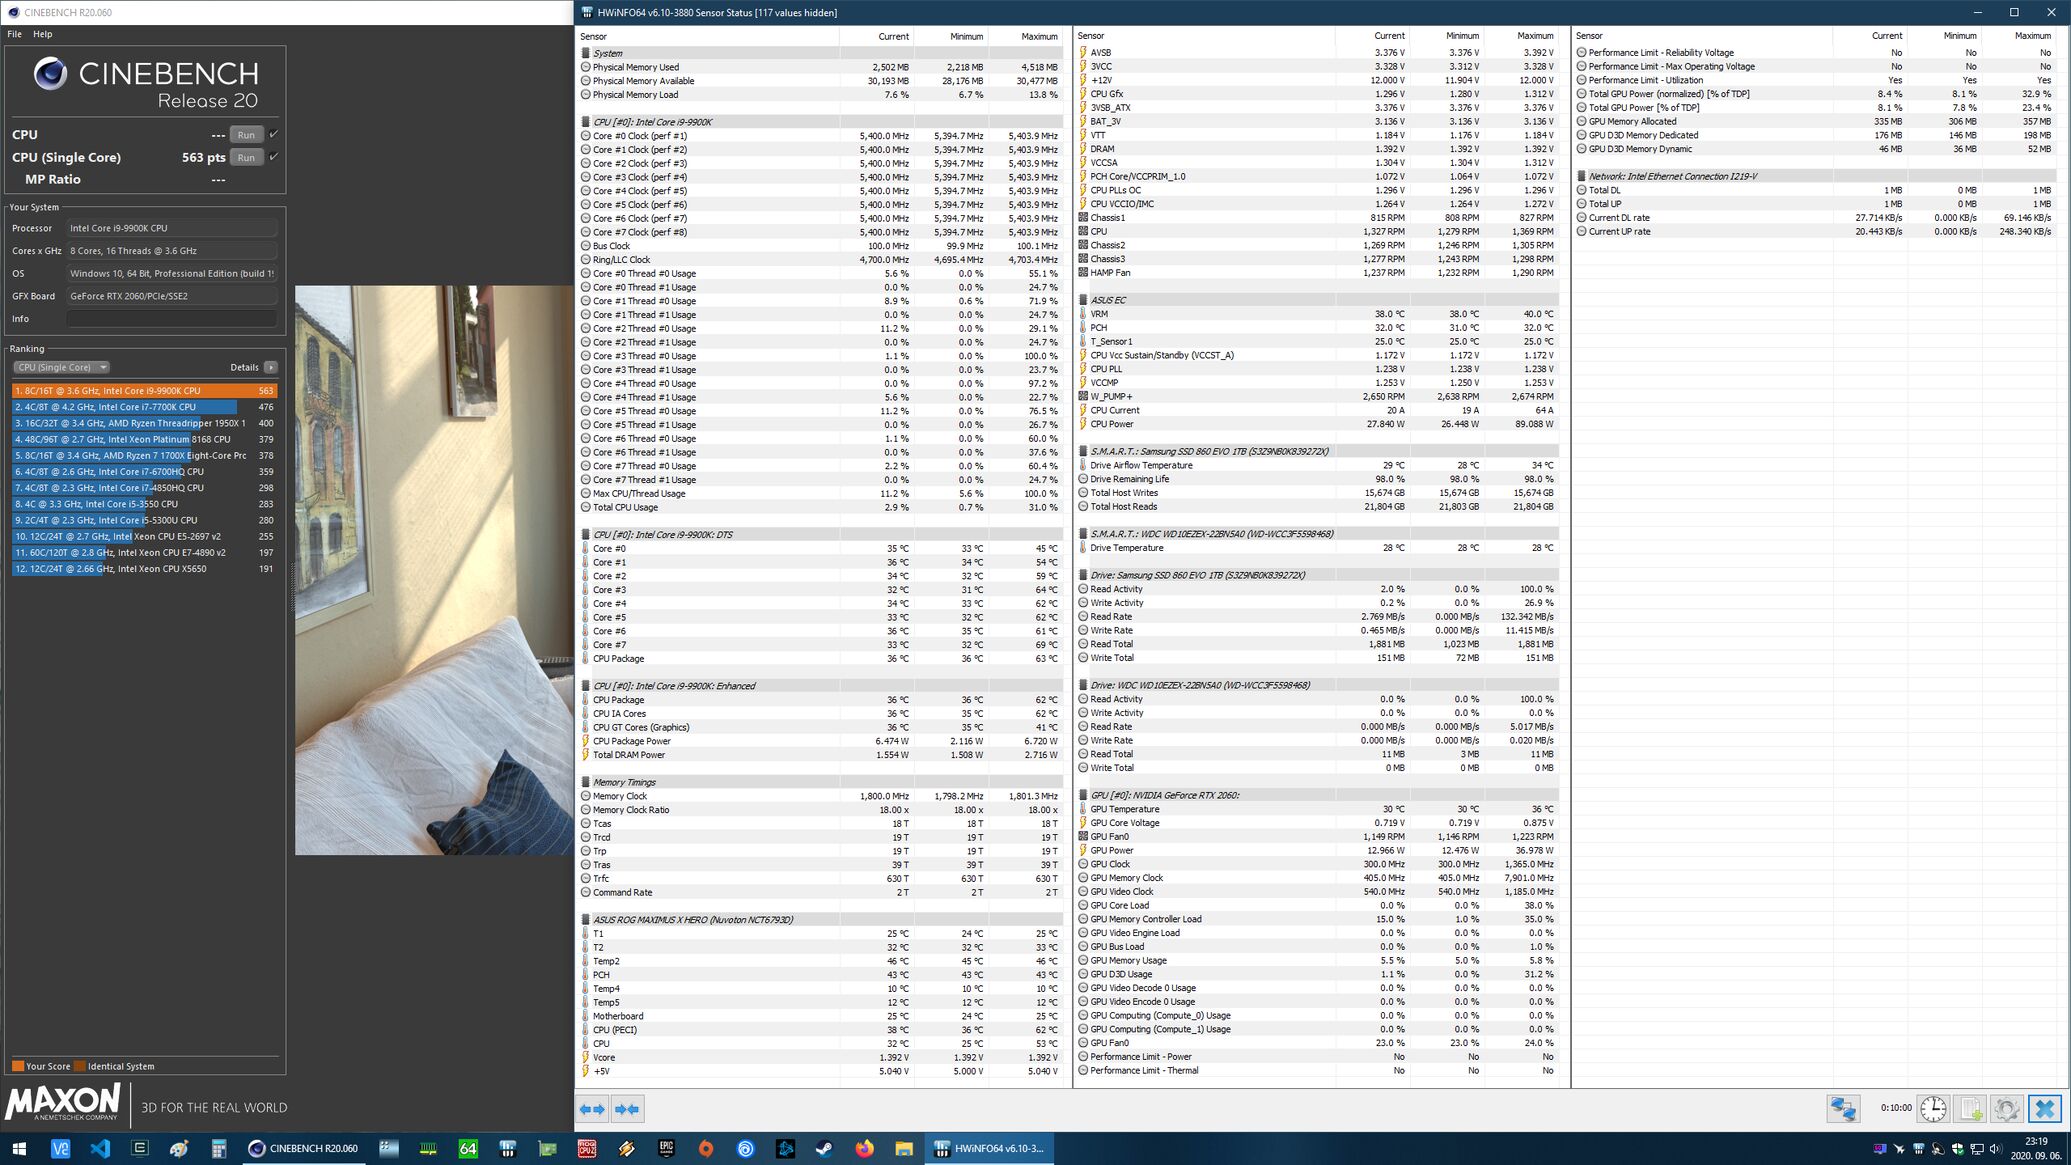Select the GPU D3D Memory Dedicated row
The height and width of the screenshot is (1165, 2071).
click(x=1815, y=135)
